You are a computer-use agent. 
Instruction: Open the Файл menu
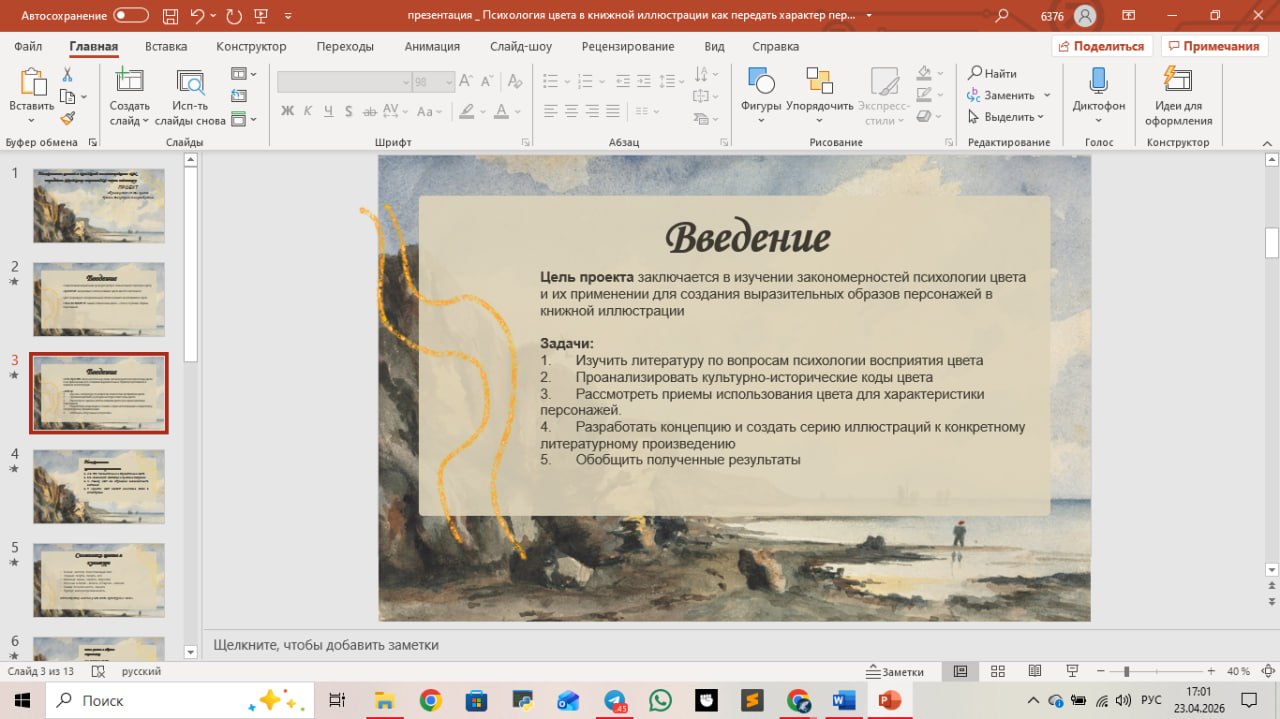(28, 46)
